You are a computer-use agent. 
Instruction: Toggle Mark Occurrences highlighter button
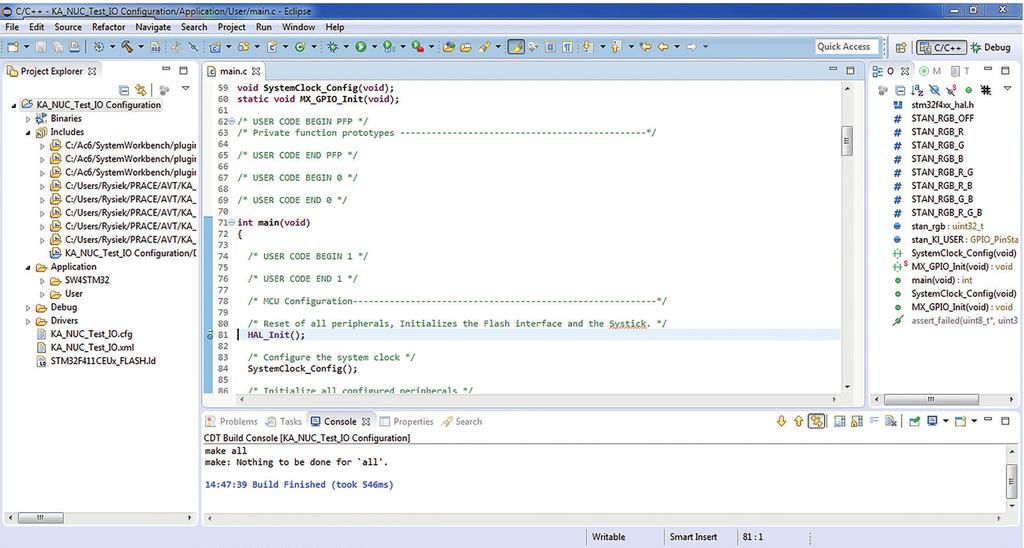pos(517,47)
